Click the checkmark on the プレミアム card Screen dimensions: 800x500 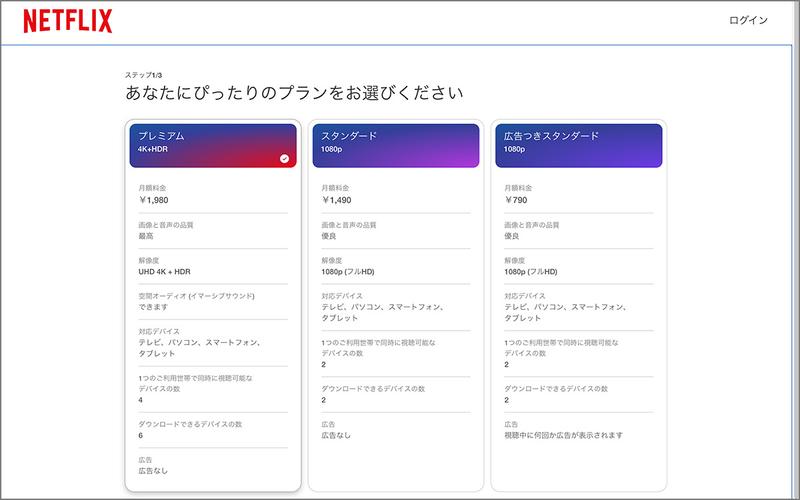click(x=284, y=159)
